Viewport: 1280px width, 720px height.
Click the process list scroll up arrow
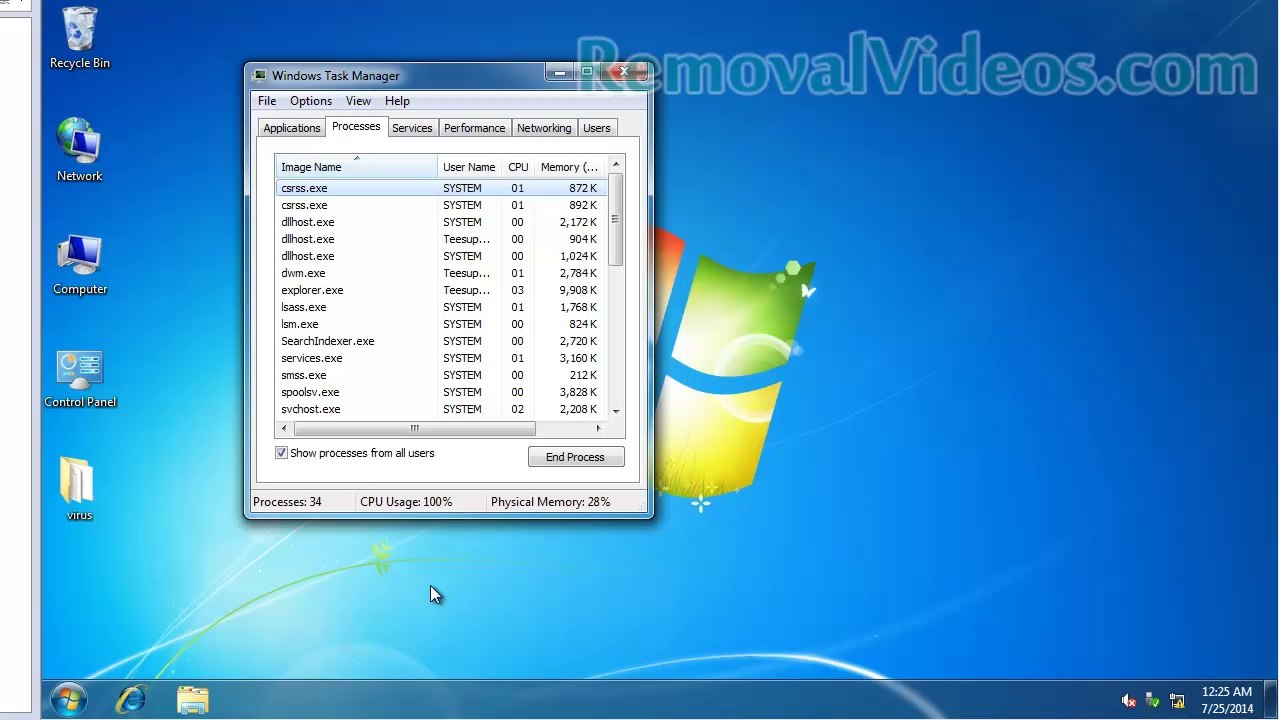tap(616, 164)
